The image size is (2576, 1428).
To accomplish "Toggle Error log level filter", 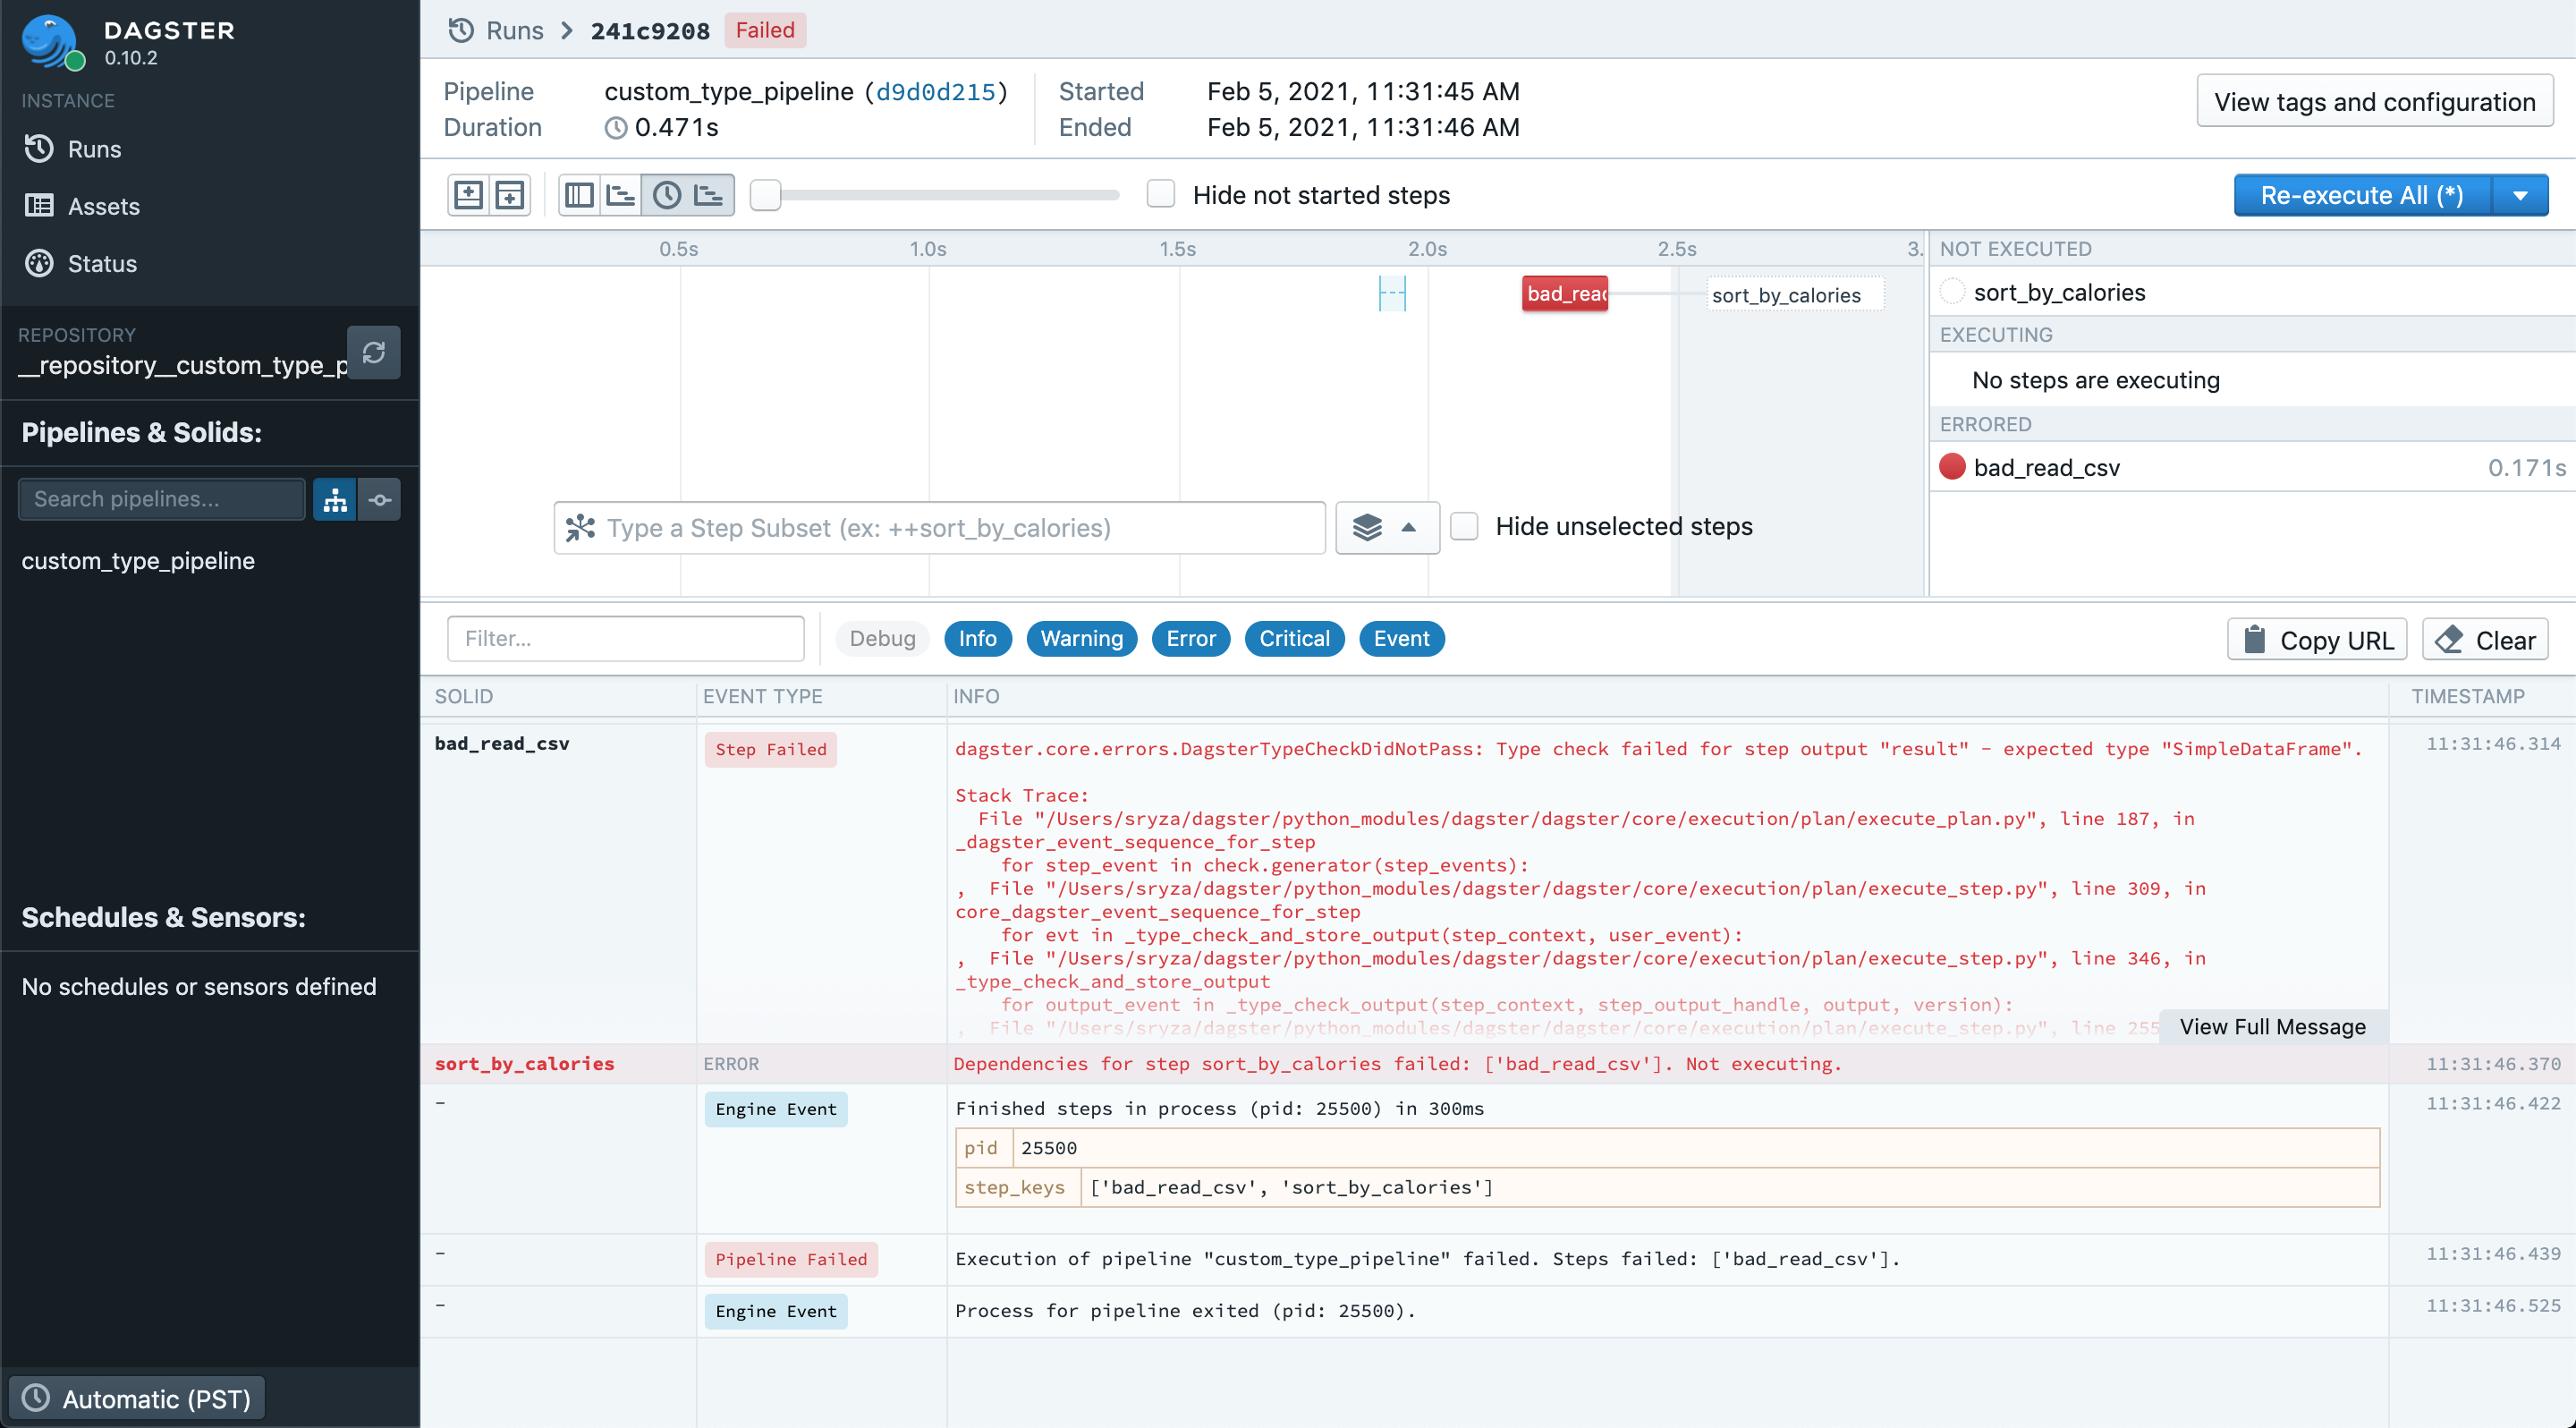I will coord(1190,638).
